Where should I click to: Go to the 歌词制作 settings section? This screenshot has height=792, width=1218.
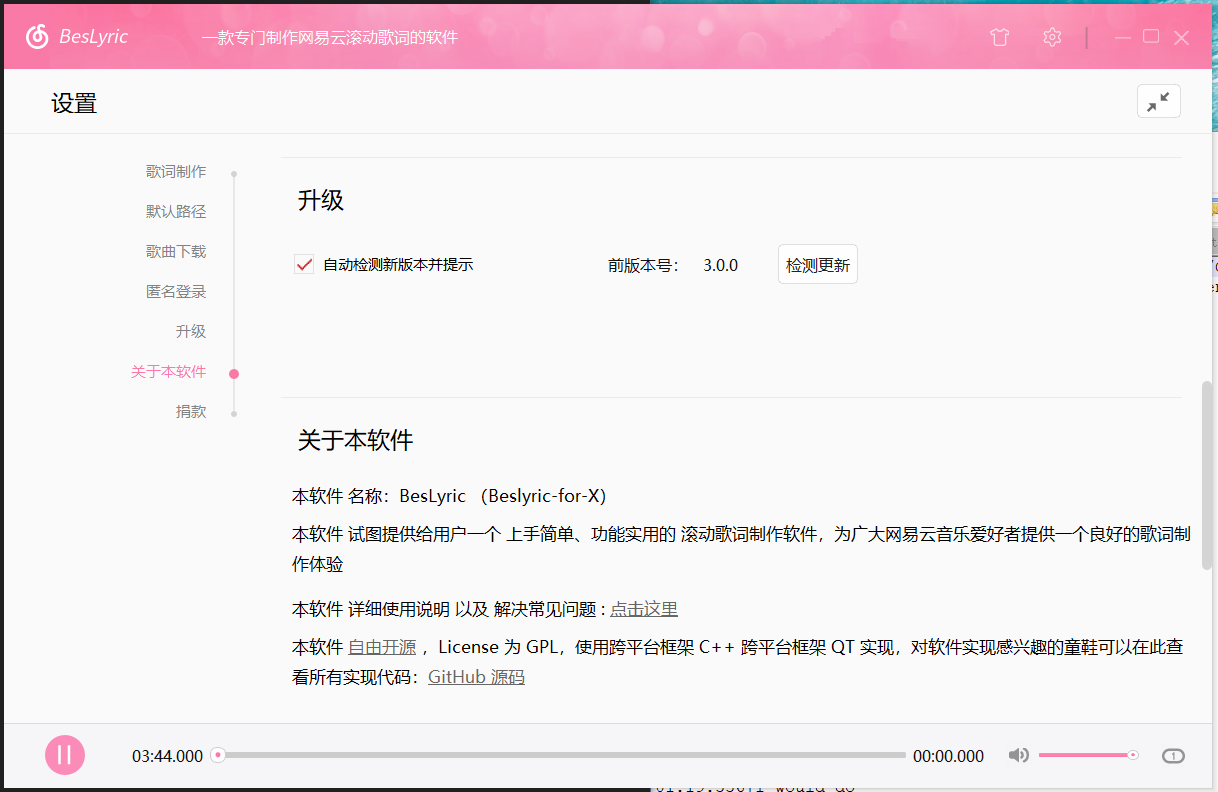pos(176,172)
